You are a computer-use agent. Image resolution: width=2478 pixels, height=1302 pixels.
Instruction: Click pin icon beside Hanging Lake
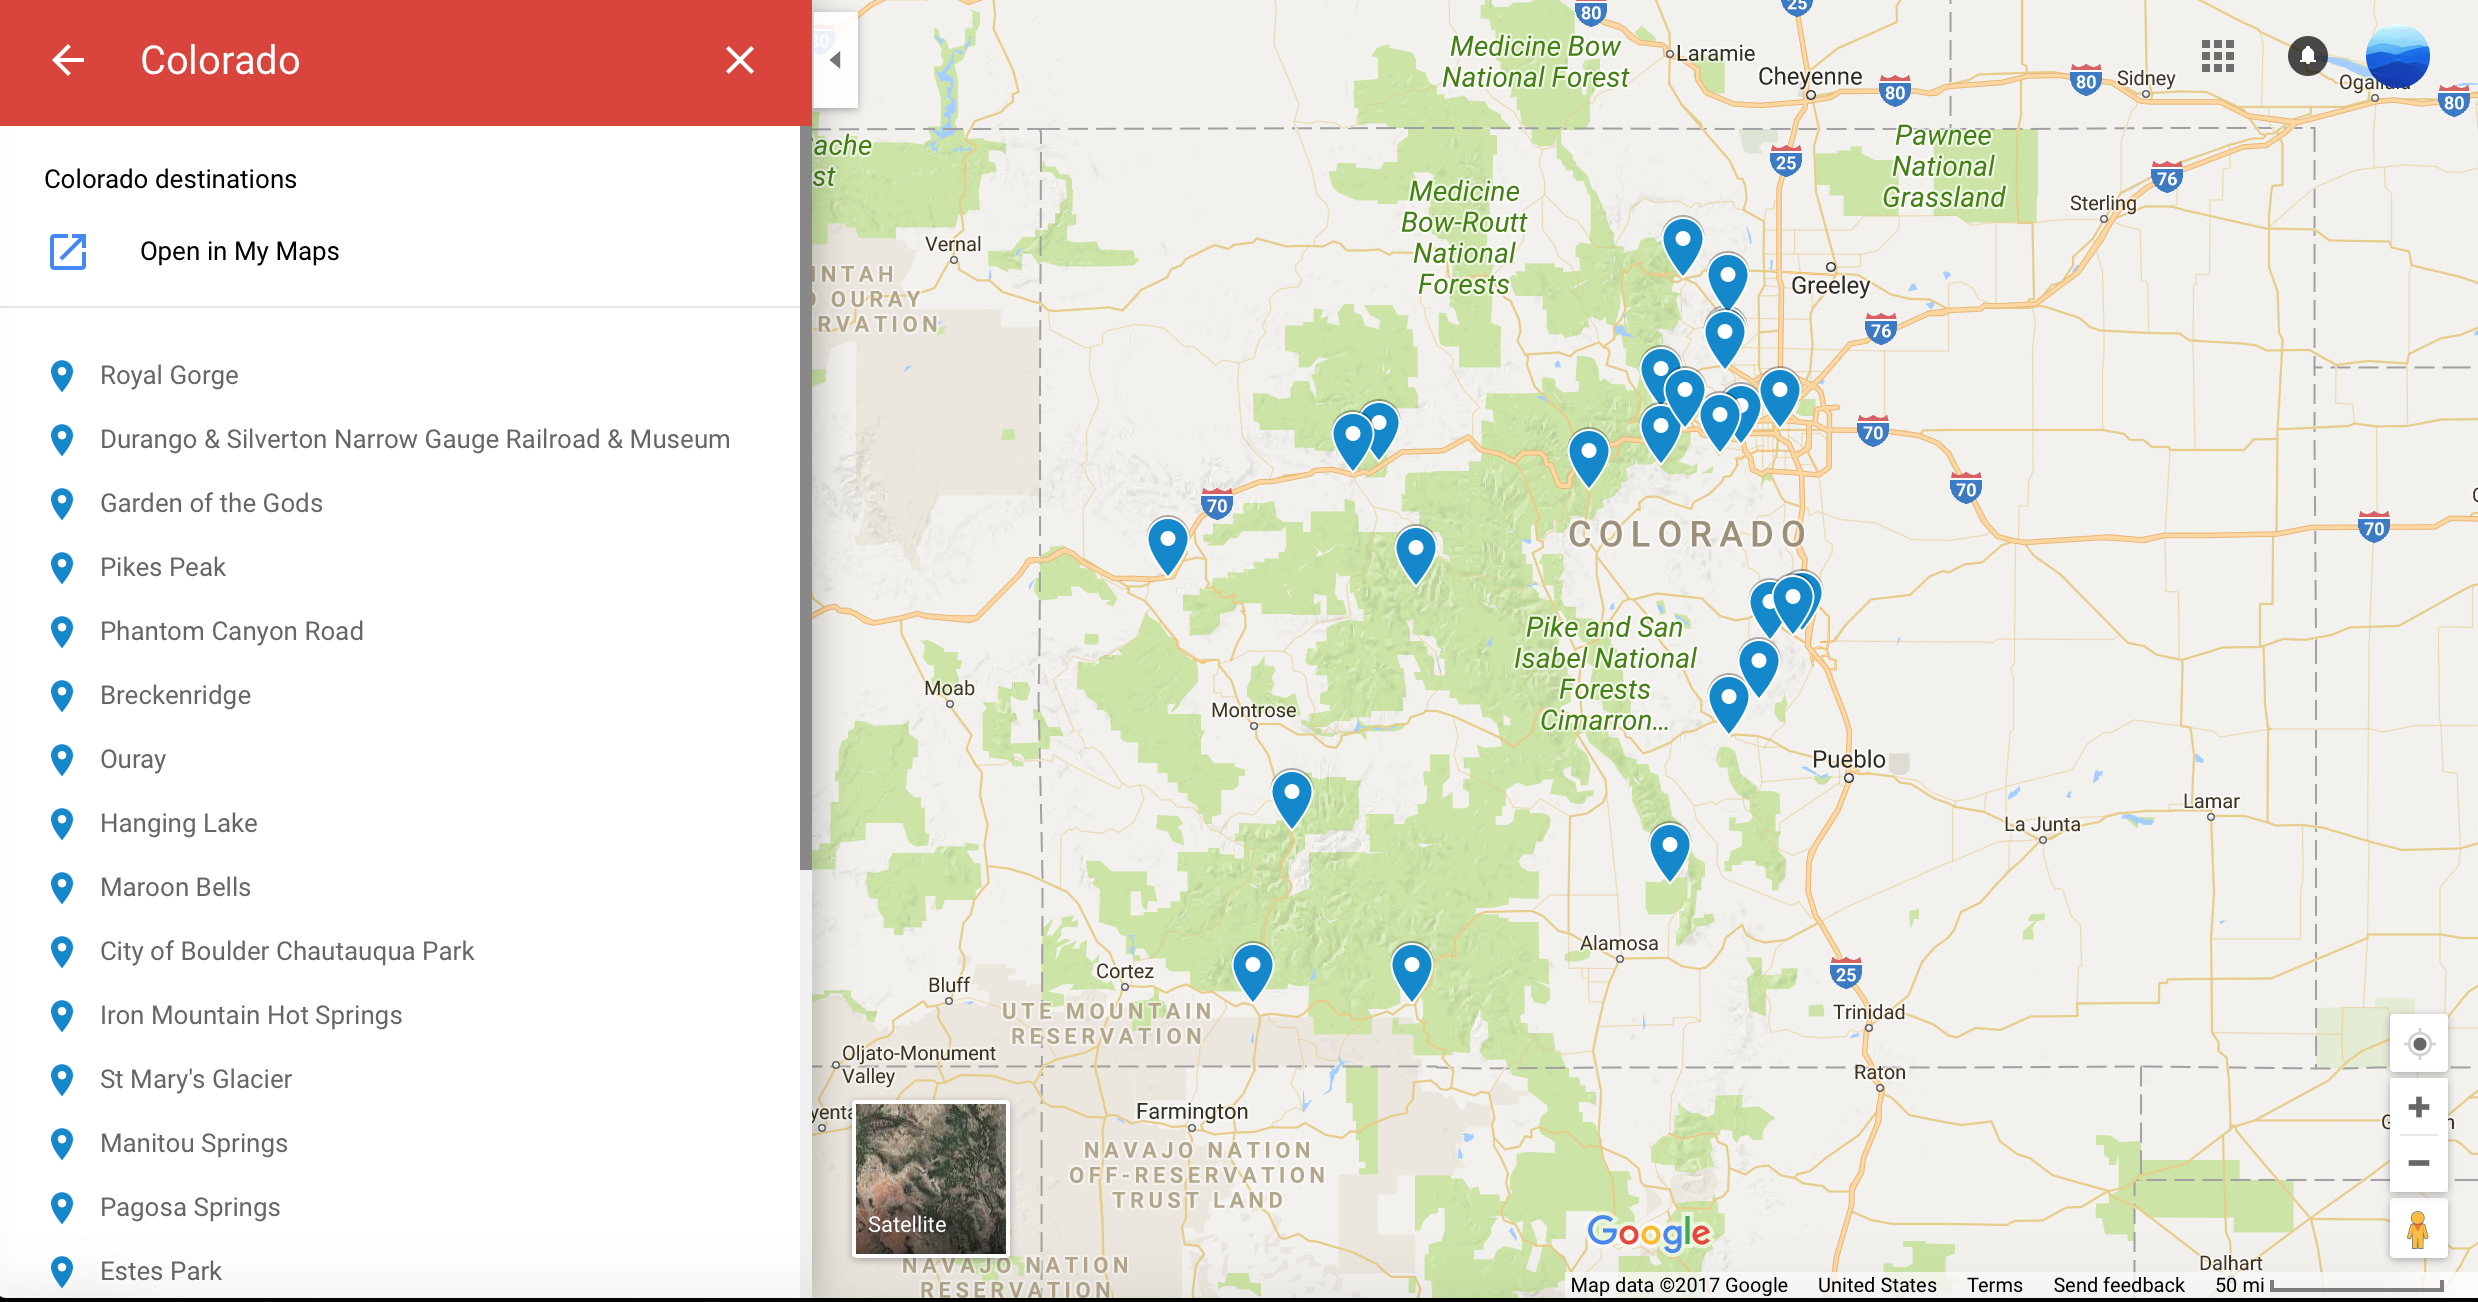[x=62, y=824]
